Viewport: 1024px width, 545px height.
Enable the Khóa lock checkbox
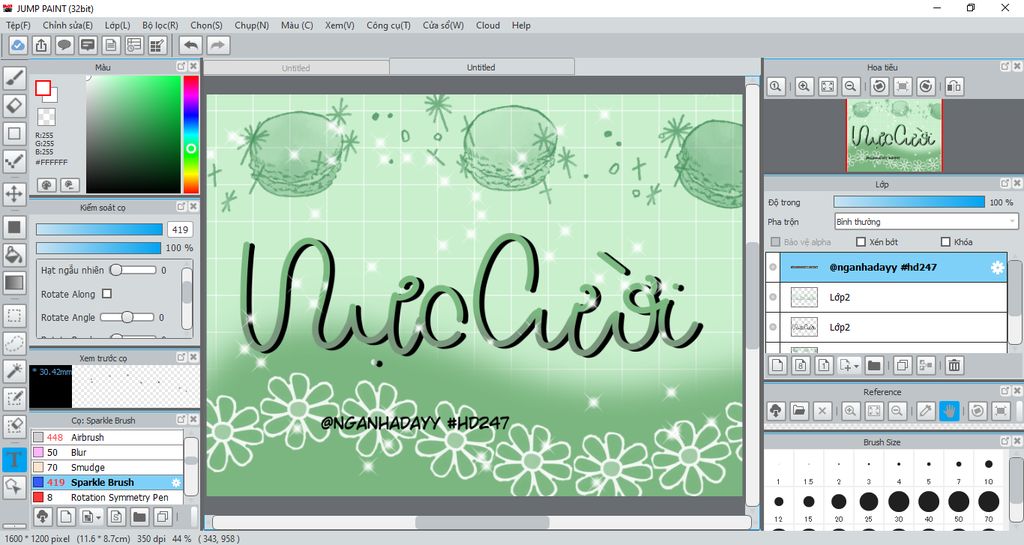click(x=945, y=241)
